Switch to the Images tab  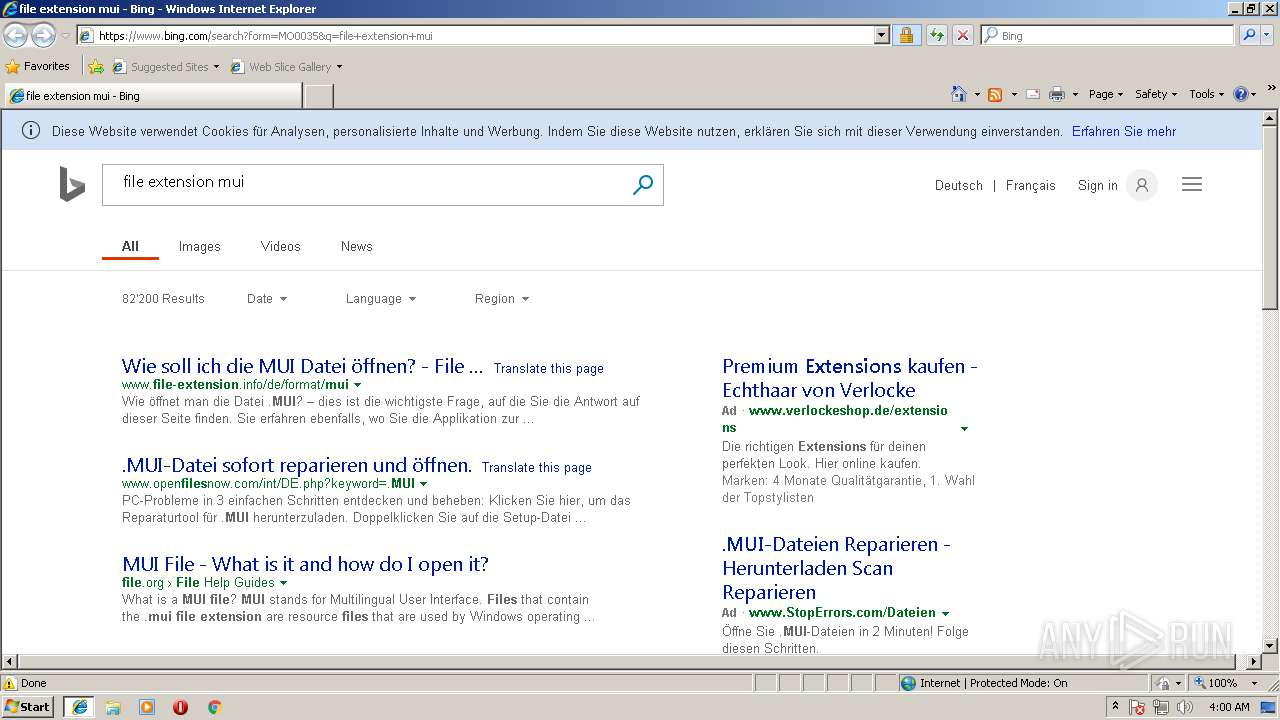[200, 246]
